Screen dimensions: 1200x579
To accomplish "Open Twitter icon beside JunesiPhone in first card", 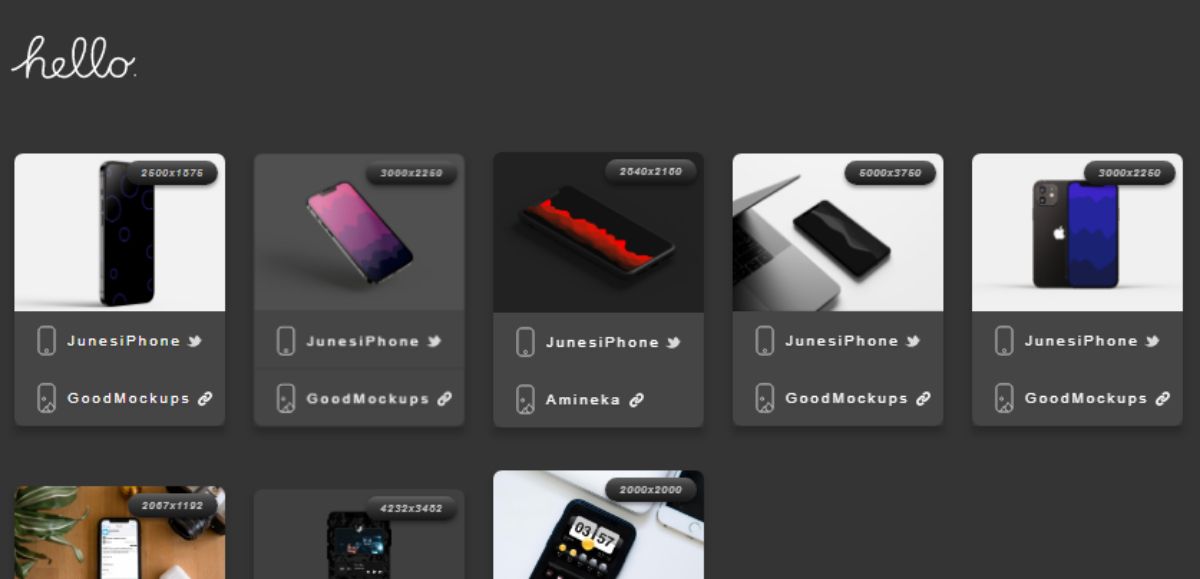I will (x=194, y=341).
